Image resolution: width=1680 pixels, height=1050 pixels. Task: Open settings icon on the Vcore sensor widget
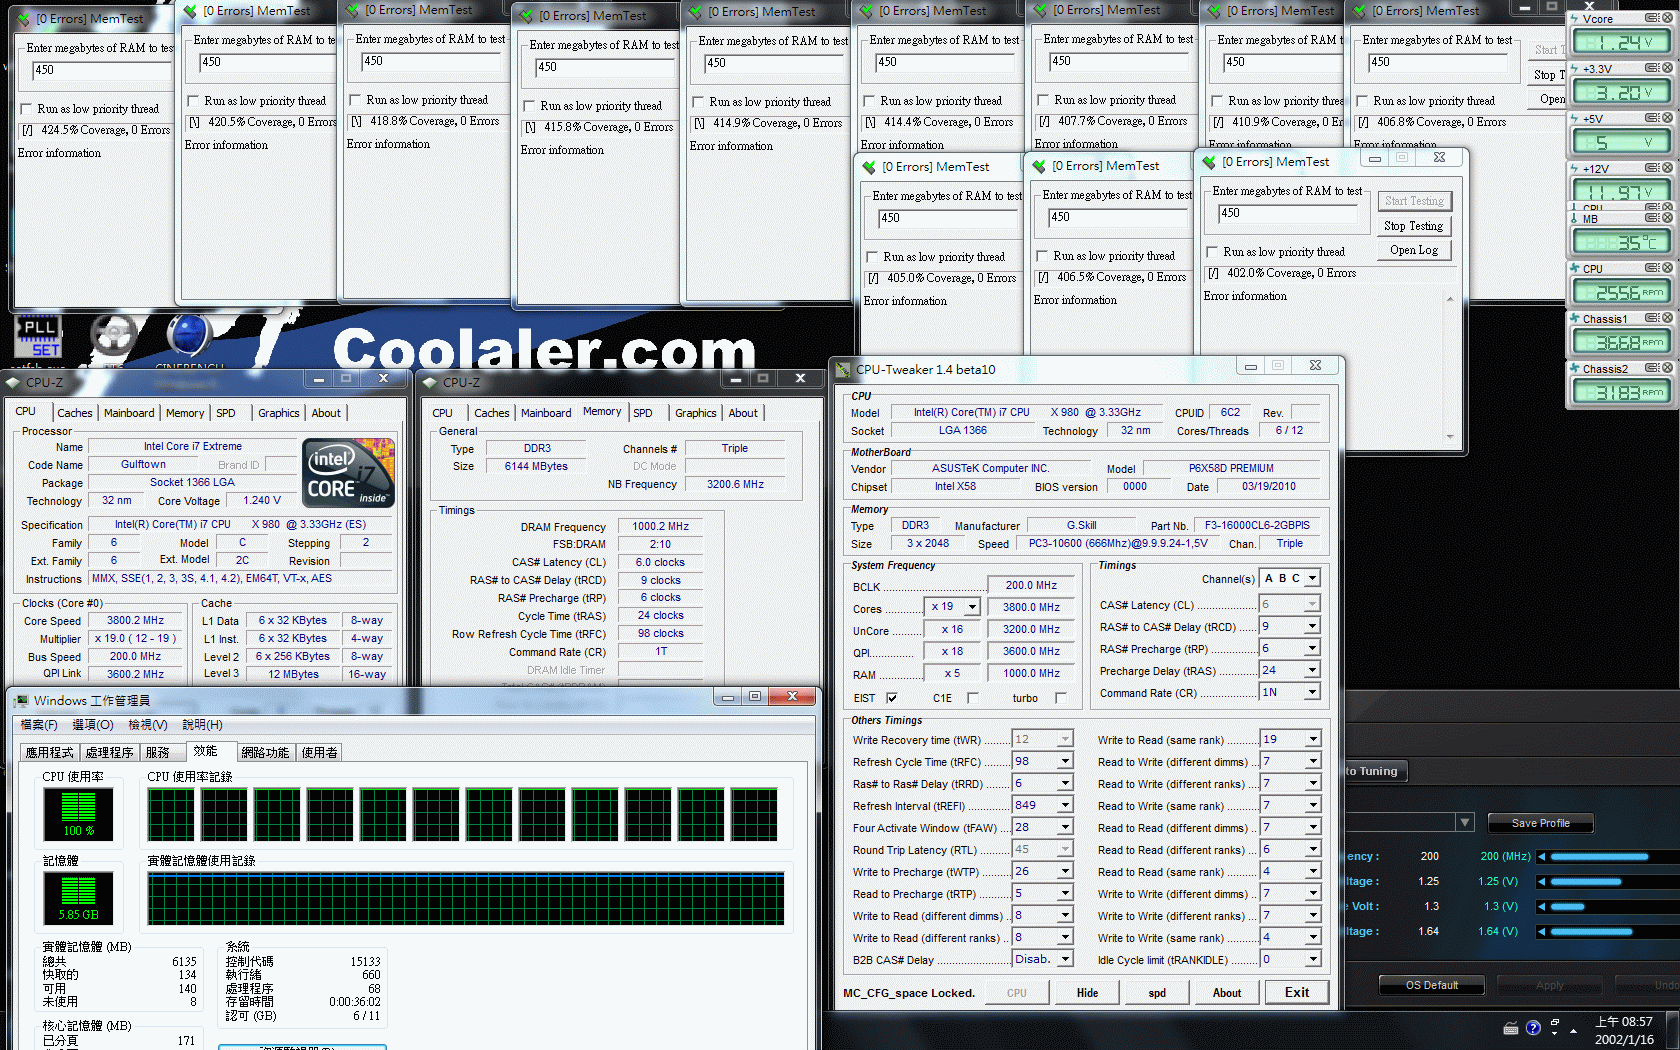coord(1652,18)
